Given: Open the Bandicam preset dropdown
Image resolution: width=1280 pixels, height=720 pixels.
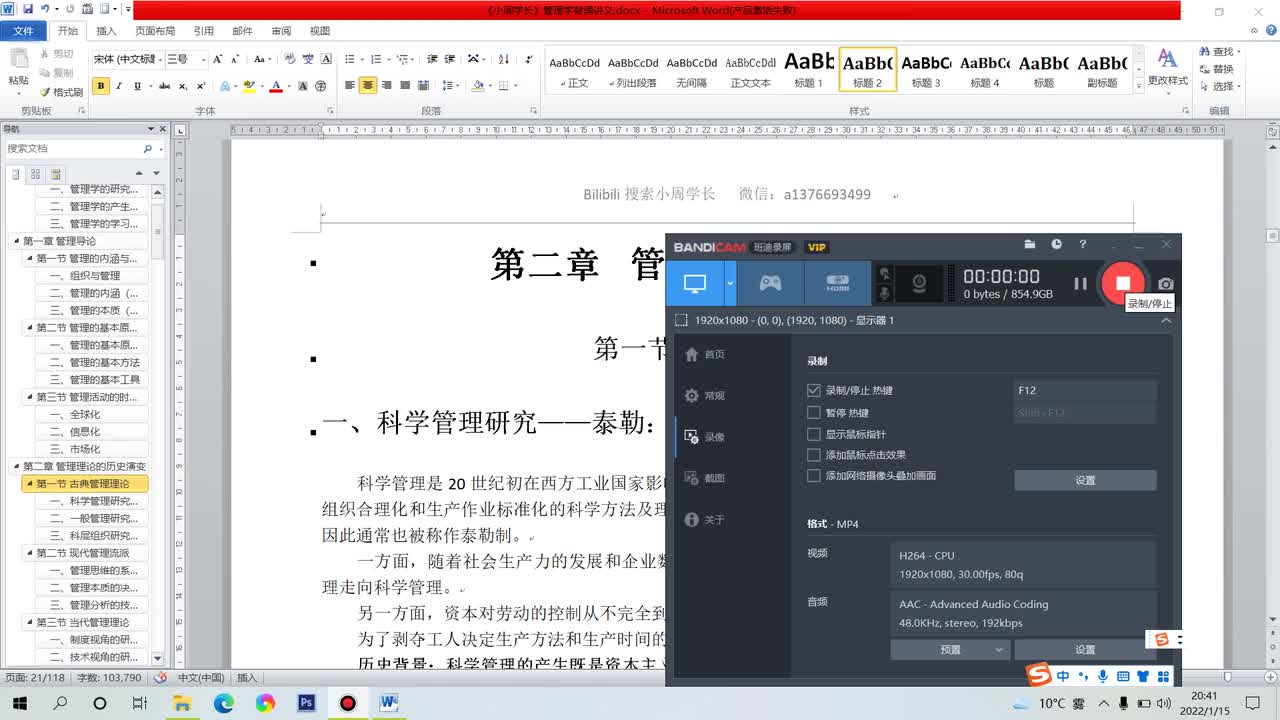Looking at the screenshot, I should [x=949, y=650].
